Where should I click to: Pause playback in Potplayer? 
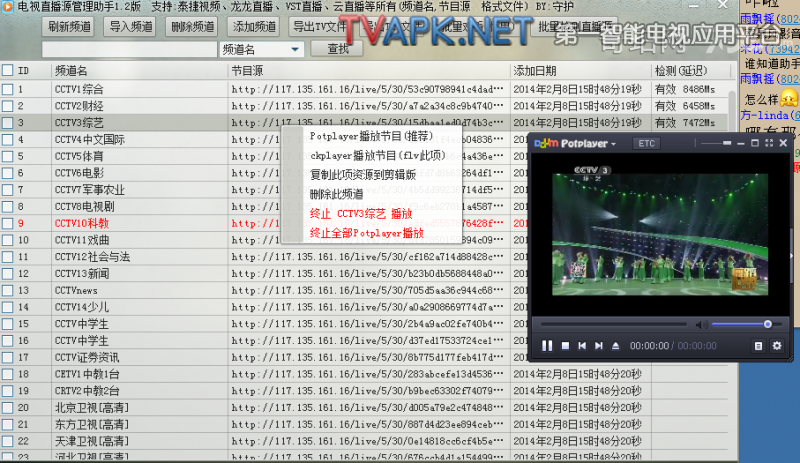point(547,346)
